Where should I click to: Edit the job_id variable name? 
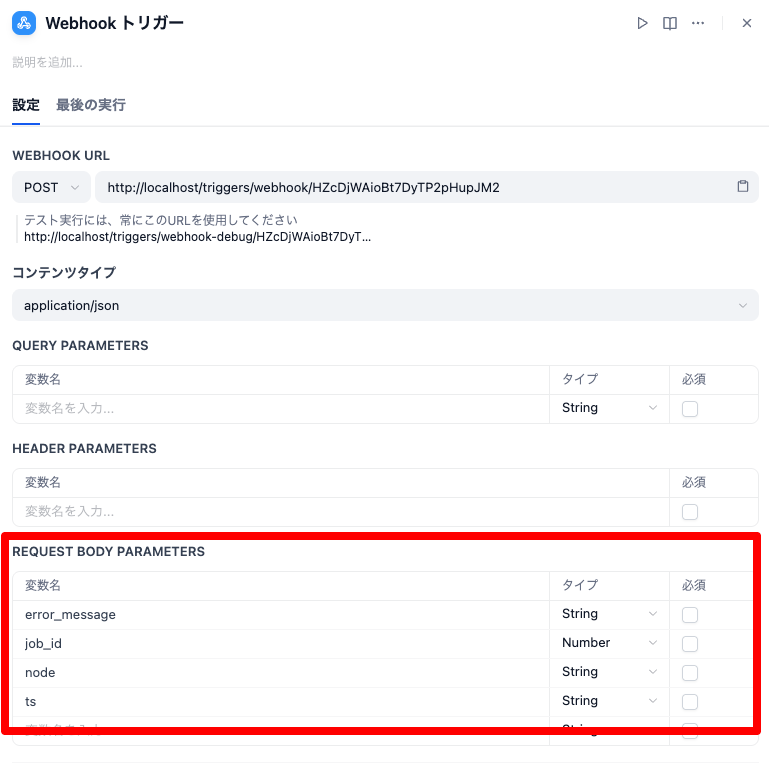coord(281,643)
